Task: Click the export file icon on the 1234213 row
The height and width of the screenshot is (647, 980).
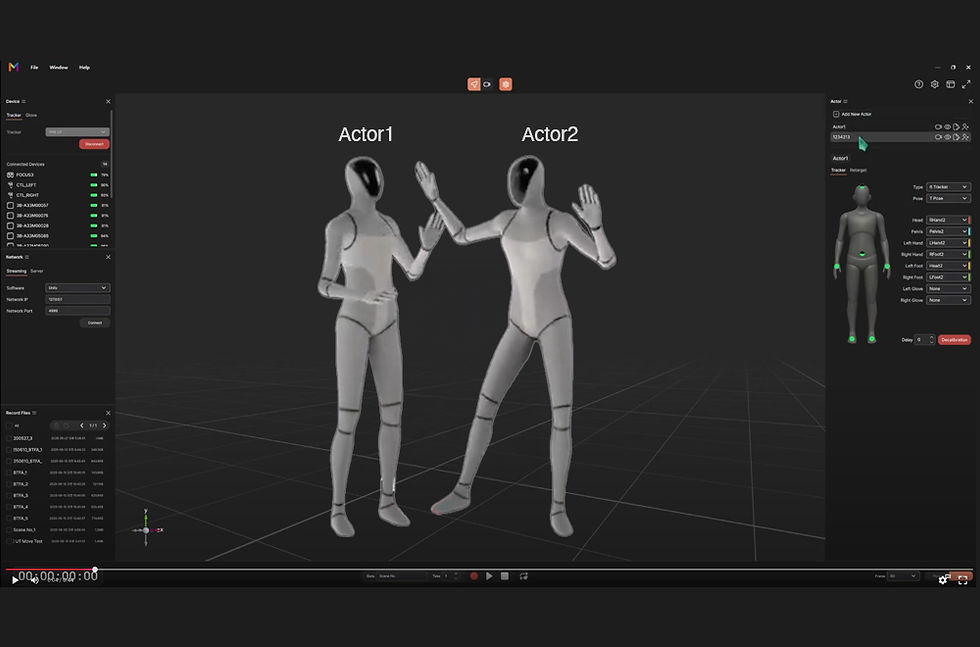Action: 956,137
